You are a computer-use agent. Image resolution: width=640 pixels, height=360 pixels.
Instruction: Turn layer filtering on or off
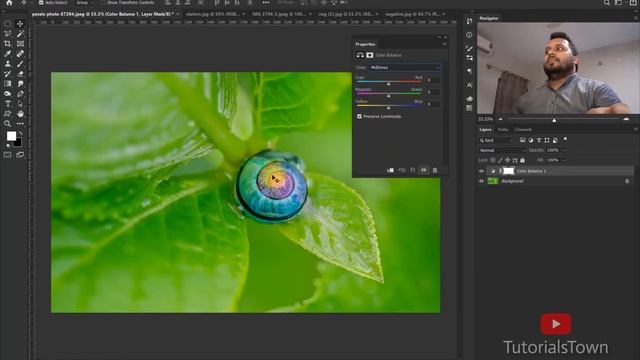(x=565, y=139)
